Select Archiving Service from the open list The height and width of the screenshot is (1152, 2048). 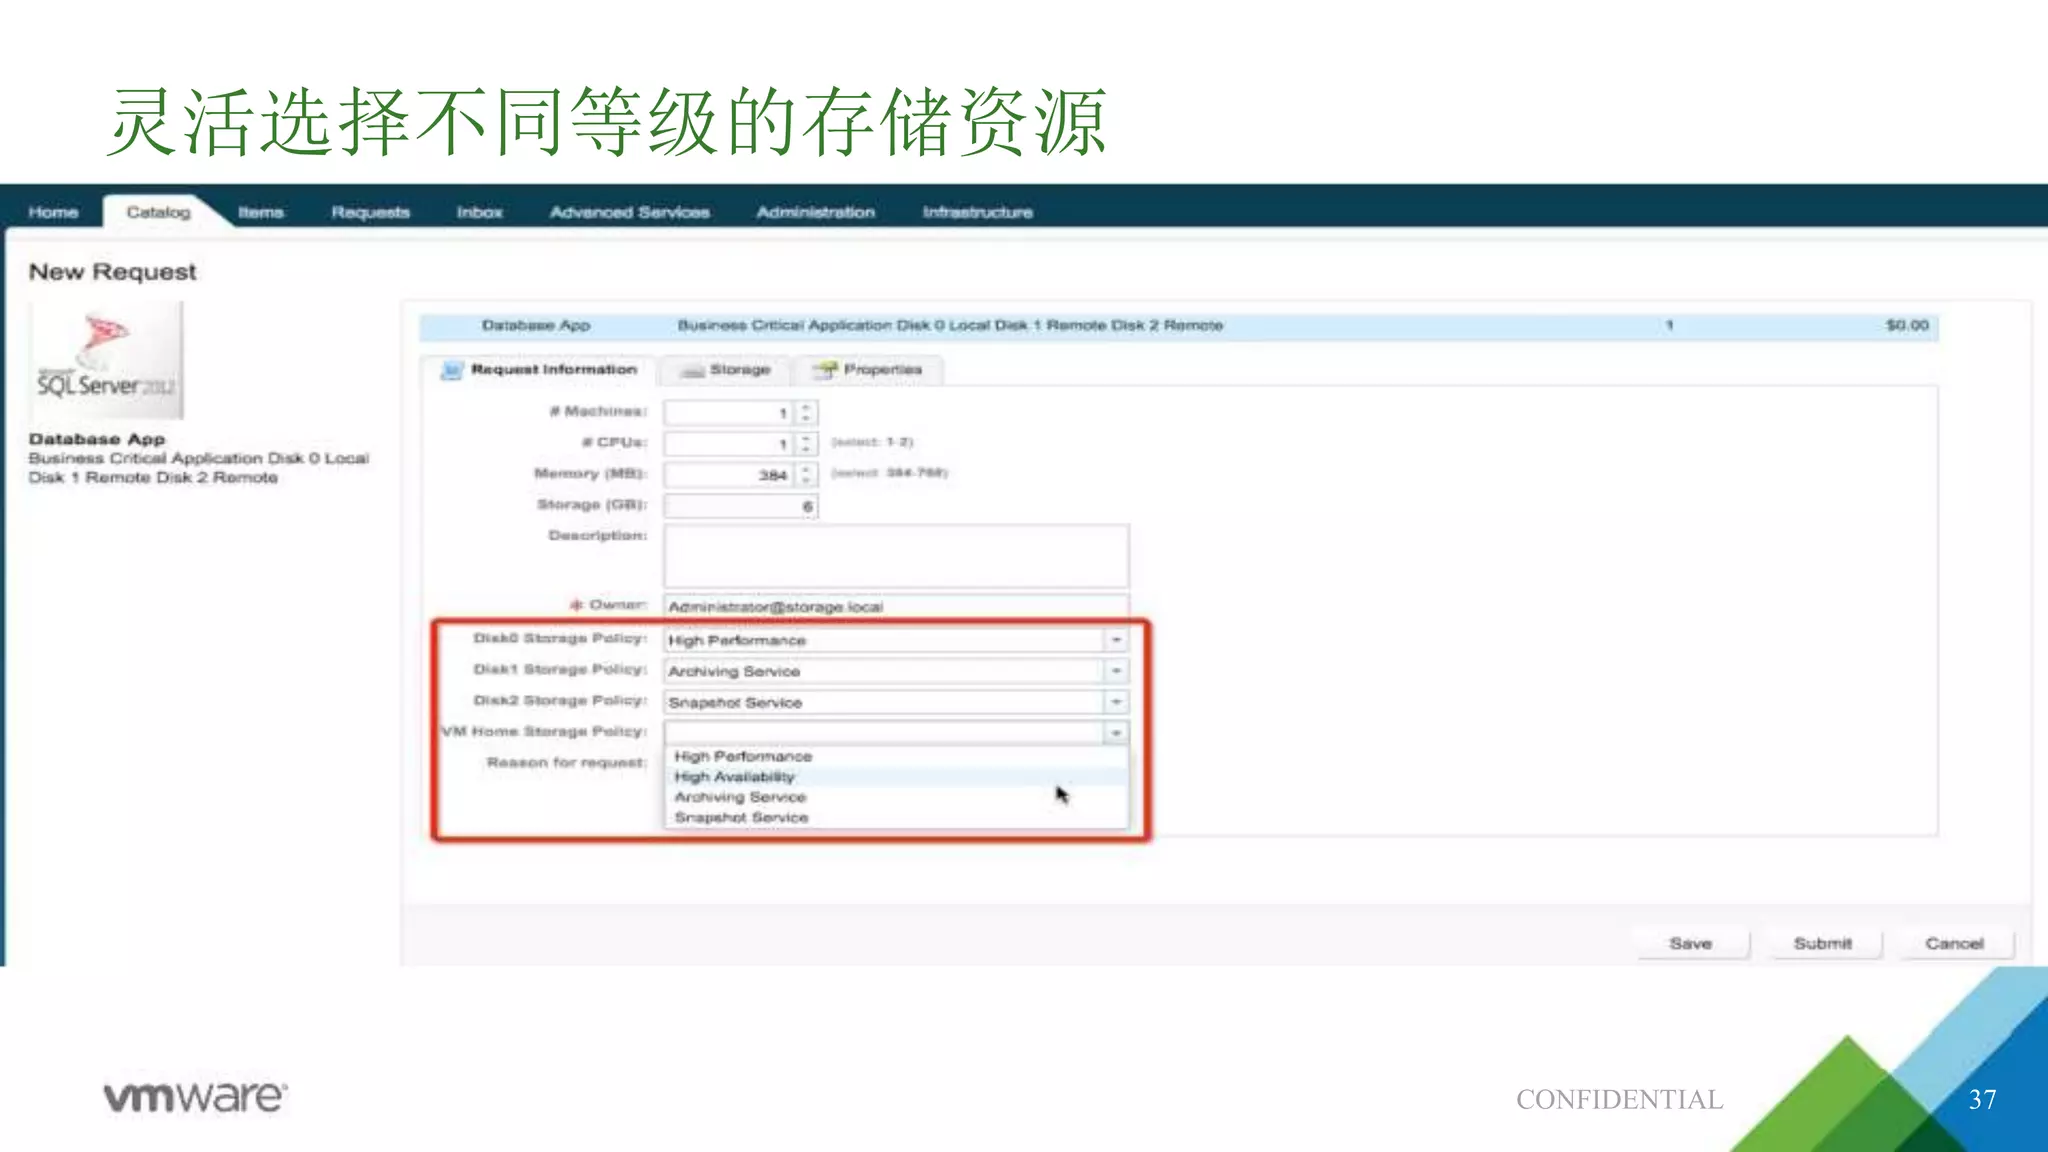[x=740, y=797]
